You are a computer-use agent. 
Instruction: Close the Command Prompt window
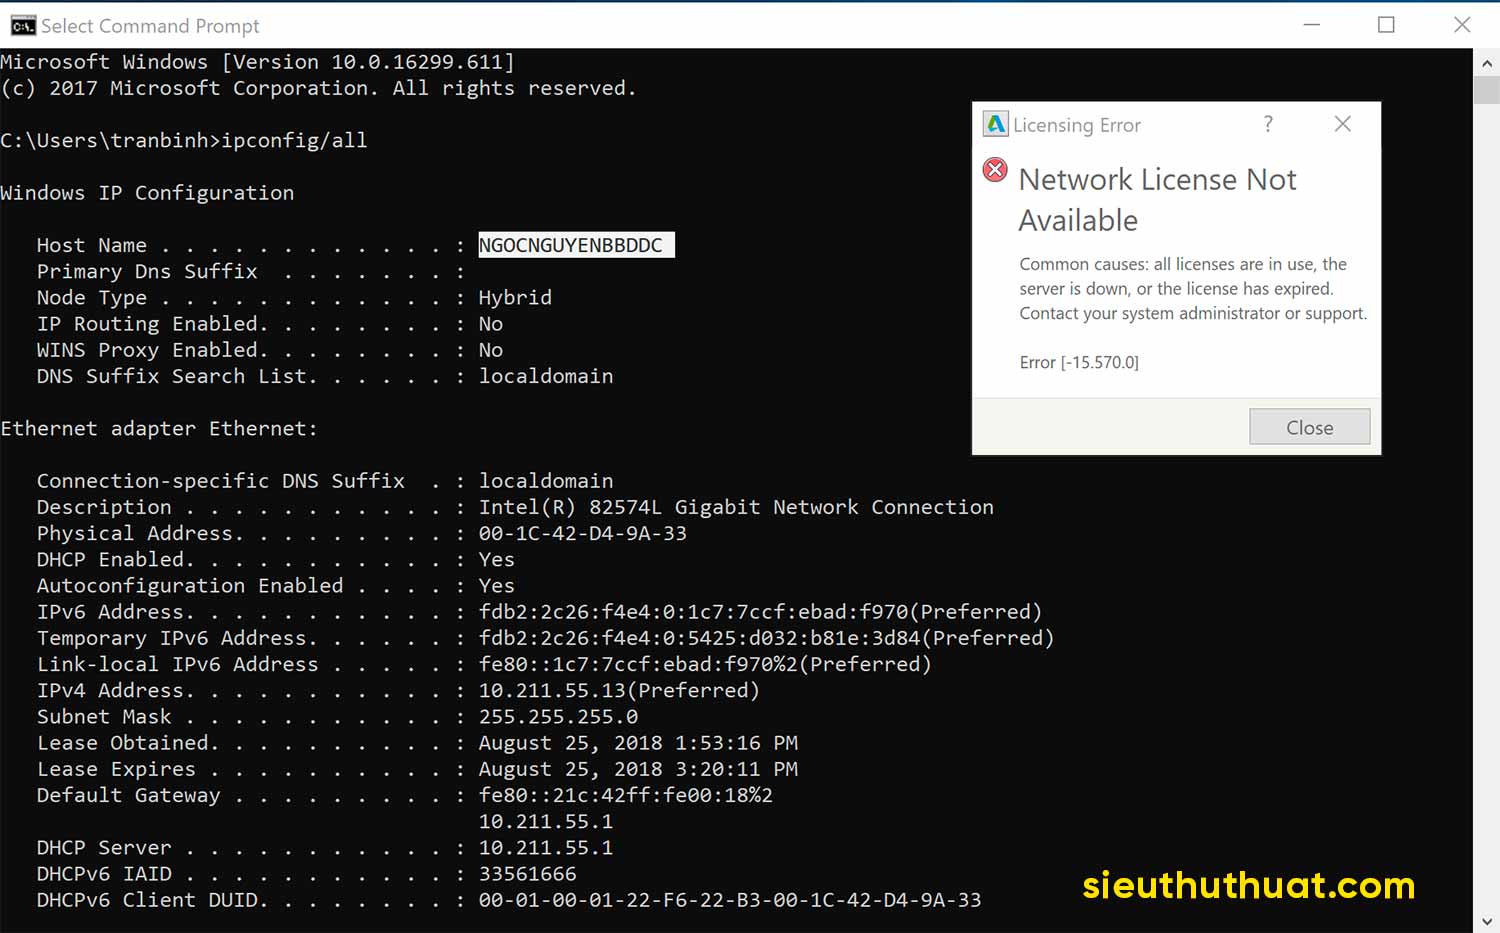tap(1462, 25)
